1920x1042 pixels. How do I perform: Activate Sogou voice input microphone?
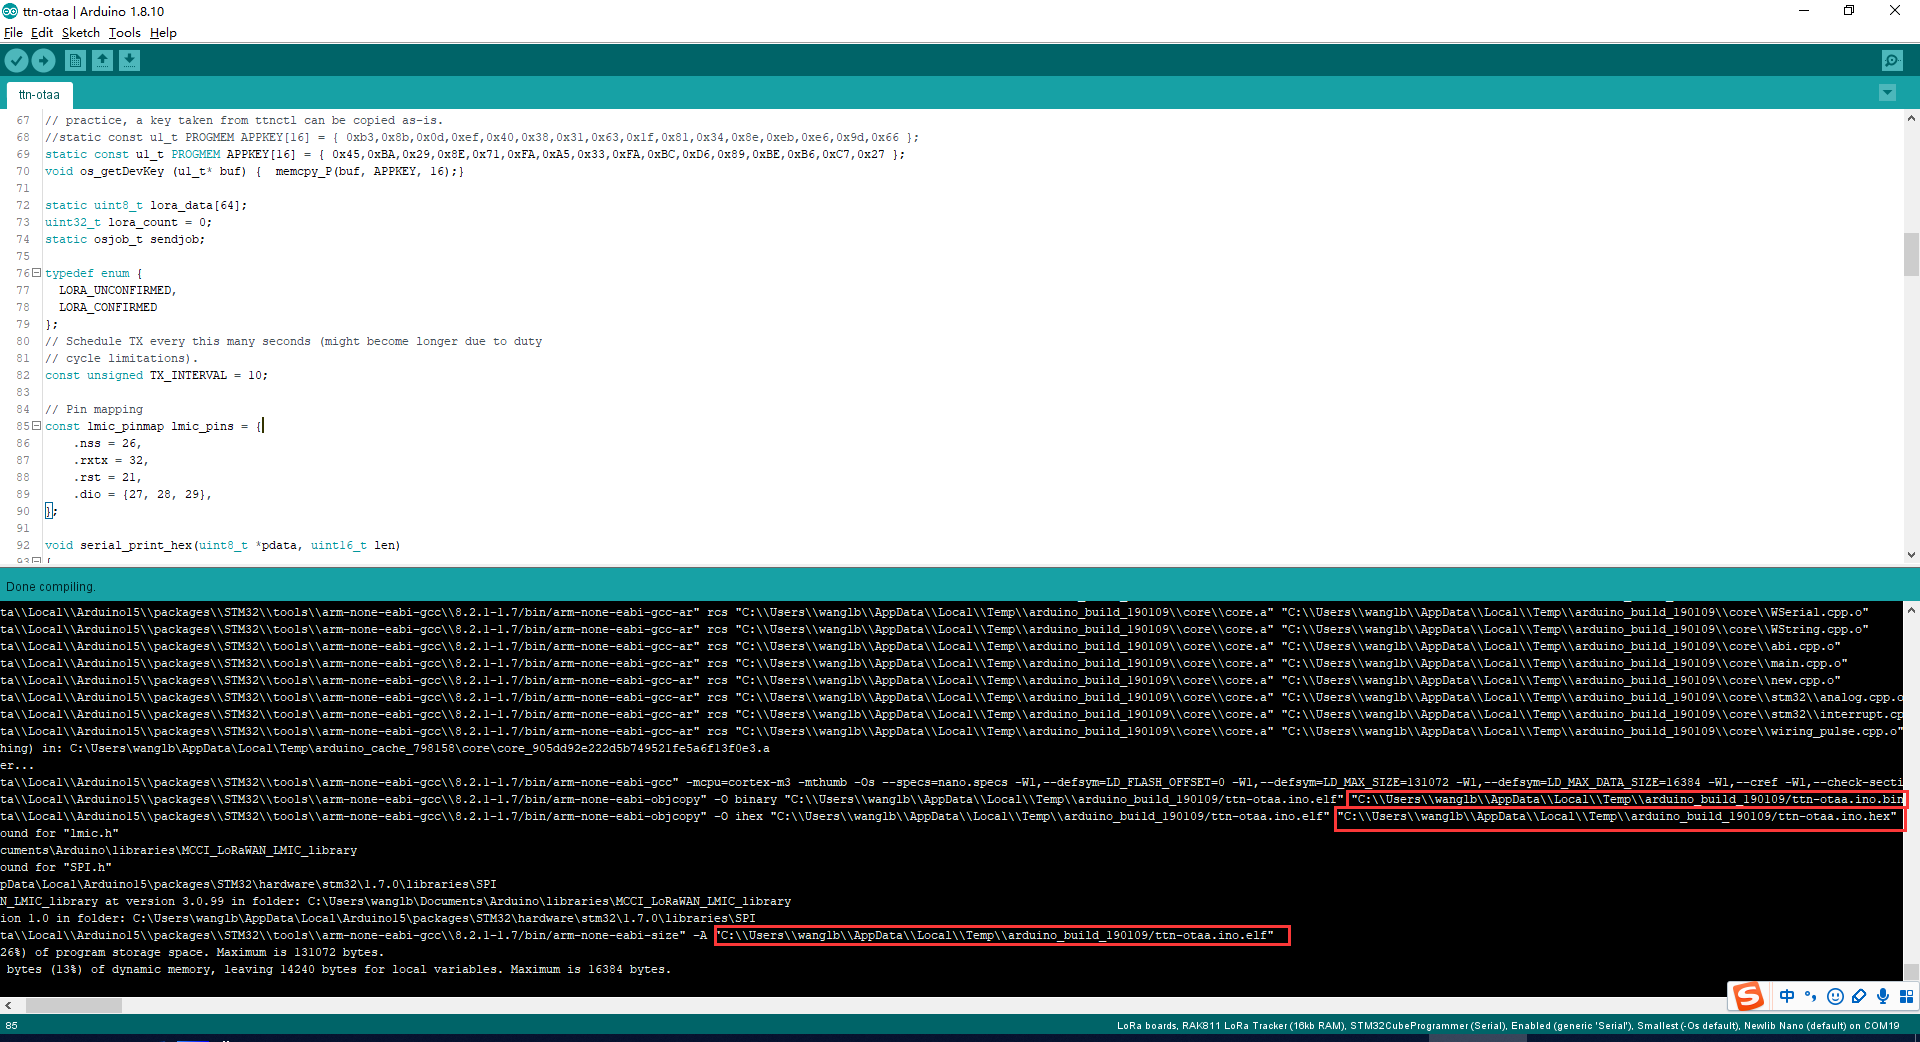coord(1883,996)
